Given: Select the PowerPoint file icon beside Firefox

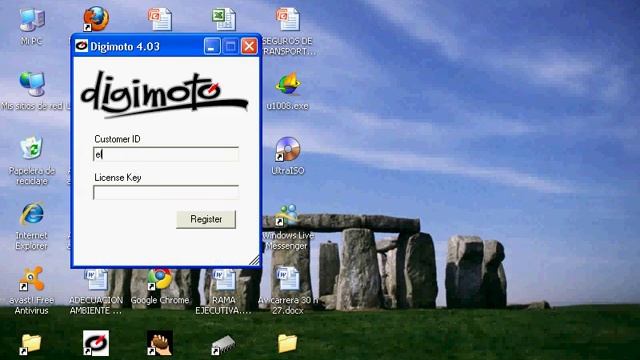Looking at the screenshot, I should [160, 19].
